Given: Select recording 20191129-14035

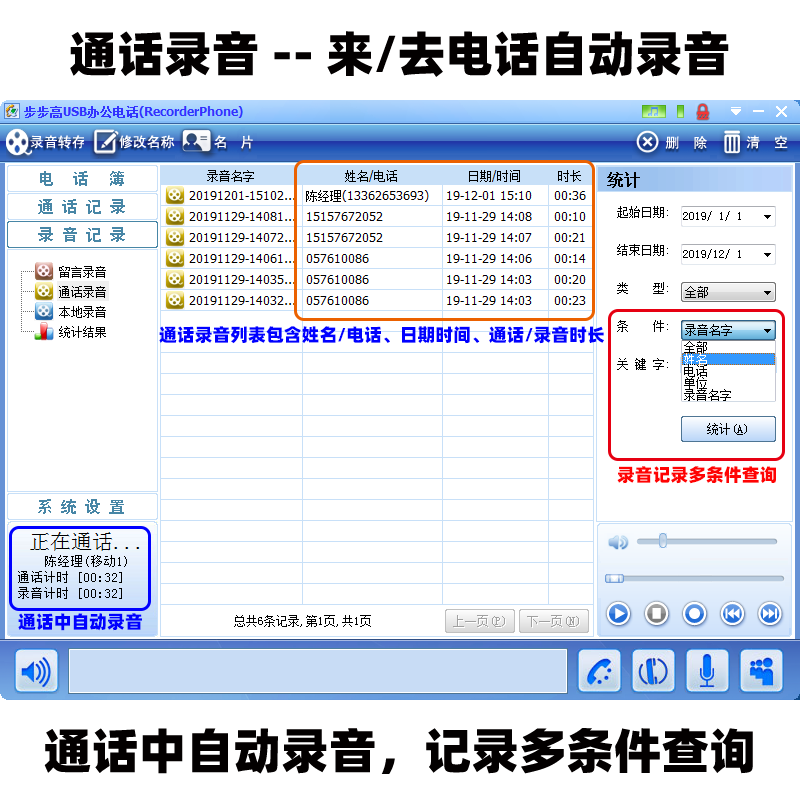Looking at the screenshot, I should pyautogui.click(x=377, y=280).
